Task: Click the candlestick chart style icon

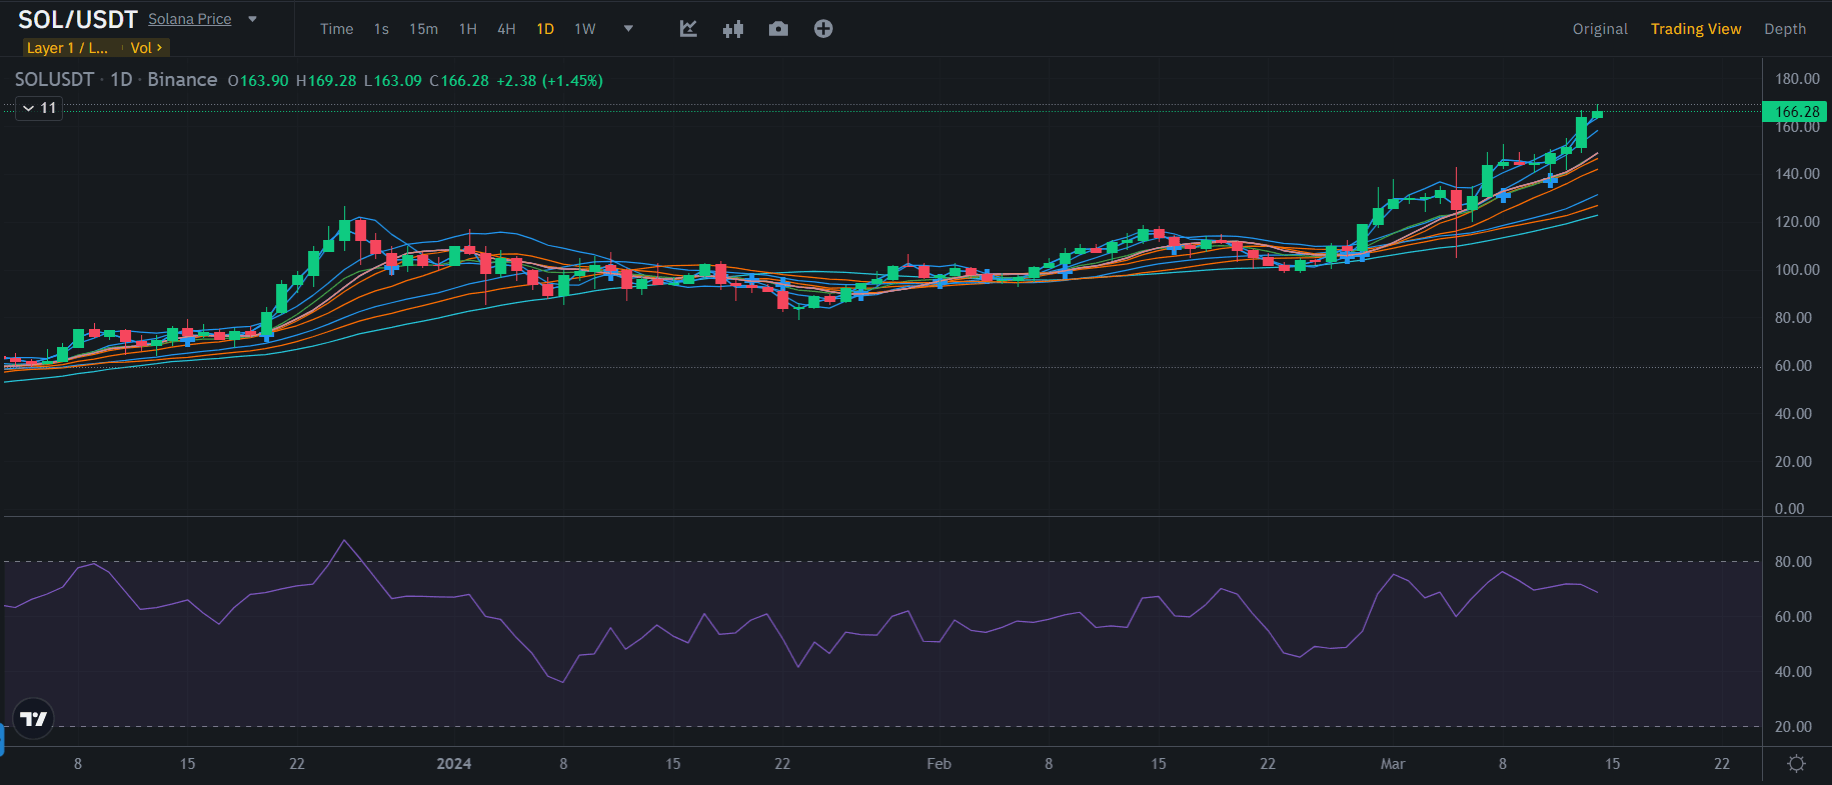Action: (733, 29)
